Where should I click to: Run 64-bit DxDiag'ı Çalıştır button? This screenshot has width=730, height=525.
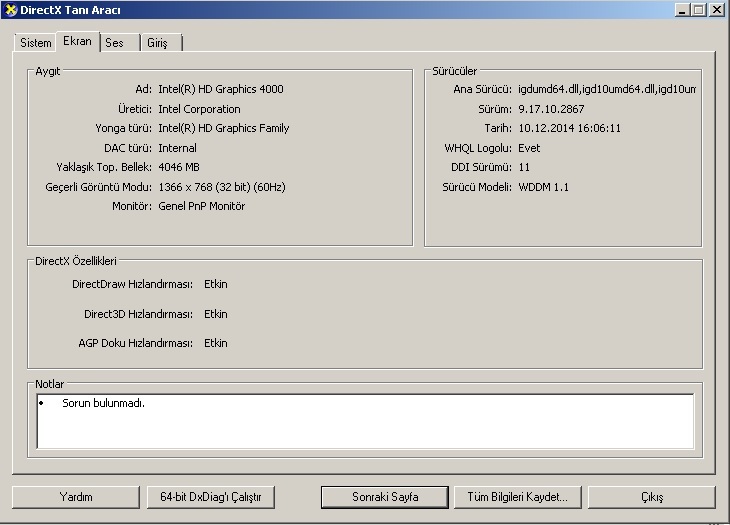coord(211,497)
